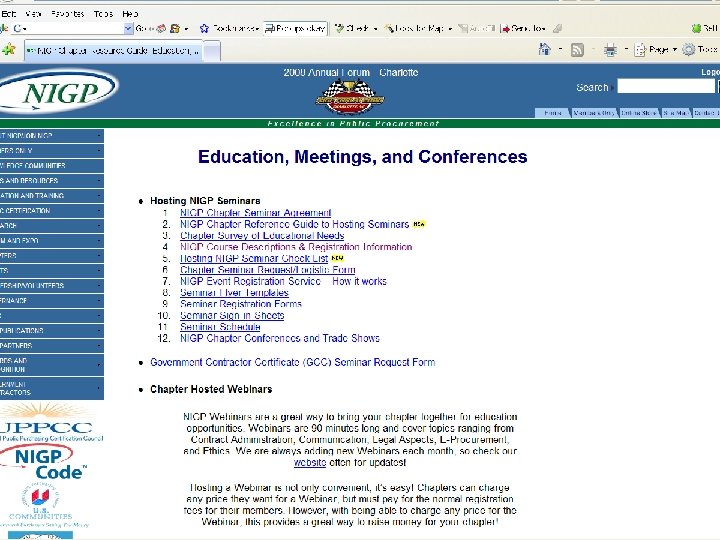
Task: Select the NIGP Chapter Resource Guide browser tab
Action: point(113,51)
